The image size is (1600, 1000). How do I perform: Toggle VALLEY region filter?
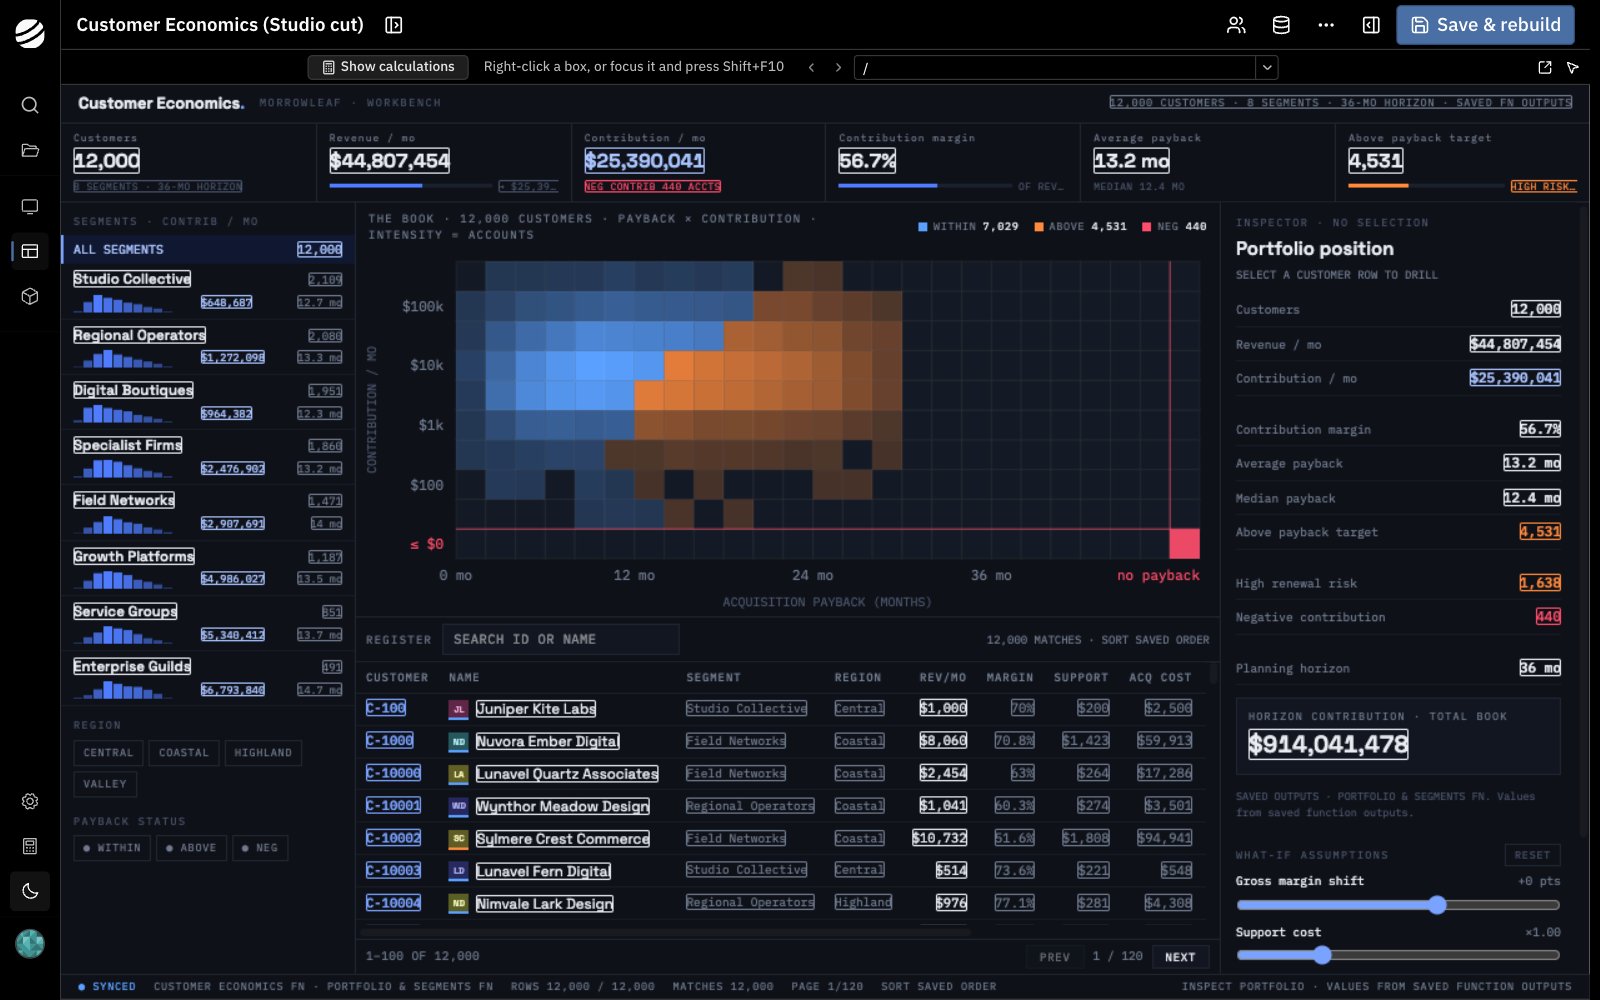pyautogui.click(x=105, y=784)
